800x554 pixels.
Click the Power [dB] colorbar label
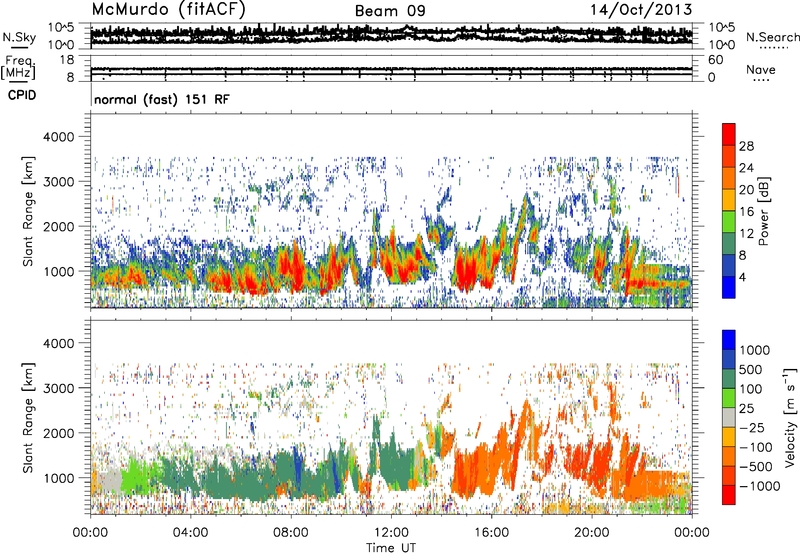click(x=763, y=211)
